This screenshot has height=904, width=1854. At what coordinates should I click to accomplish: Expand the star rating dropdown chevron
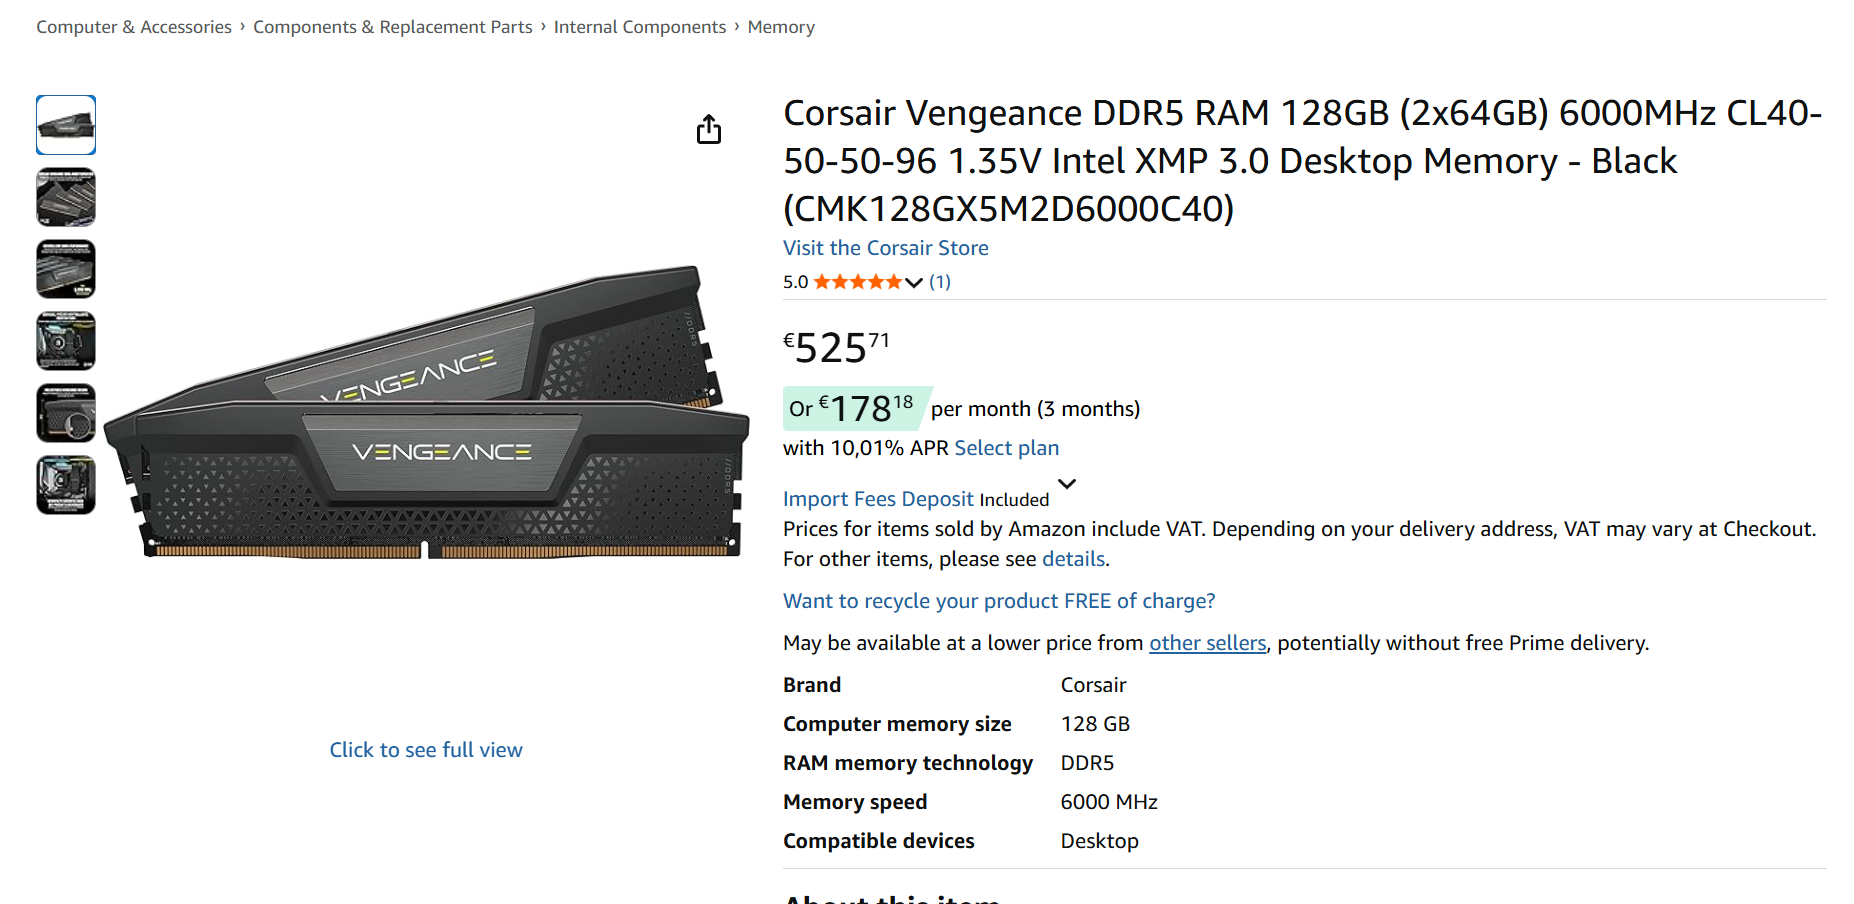[913, 283]
